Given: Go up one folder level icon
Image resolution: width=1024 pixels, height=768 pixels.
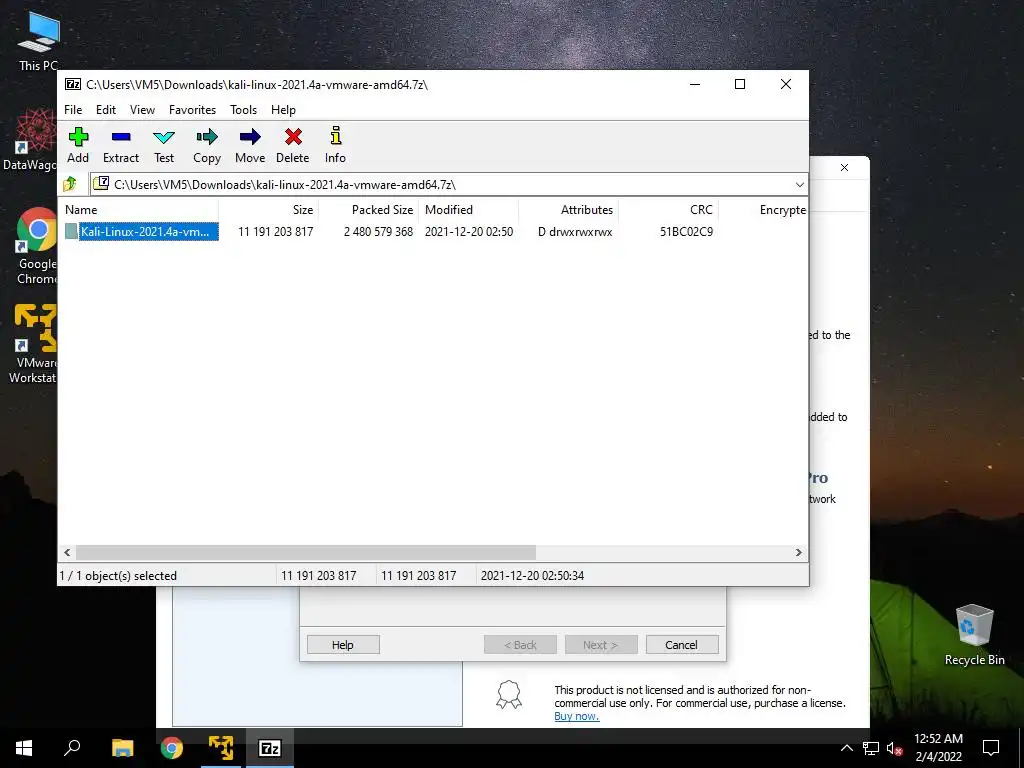Looking at the screenshot, I should pyautogui.click(x=70, y=184).
